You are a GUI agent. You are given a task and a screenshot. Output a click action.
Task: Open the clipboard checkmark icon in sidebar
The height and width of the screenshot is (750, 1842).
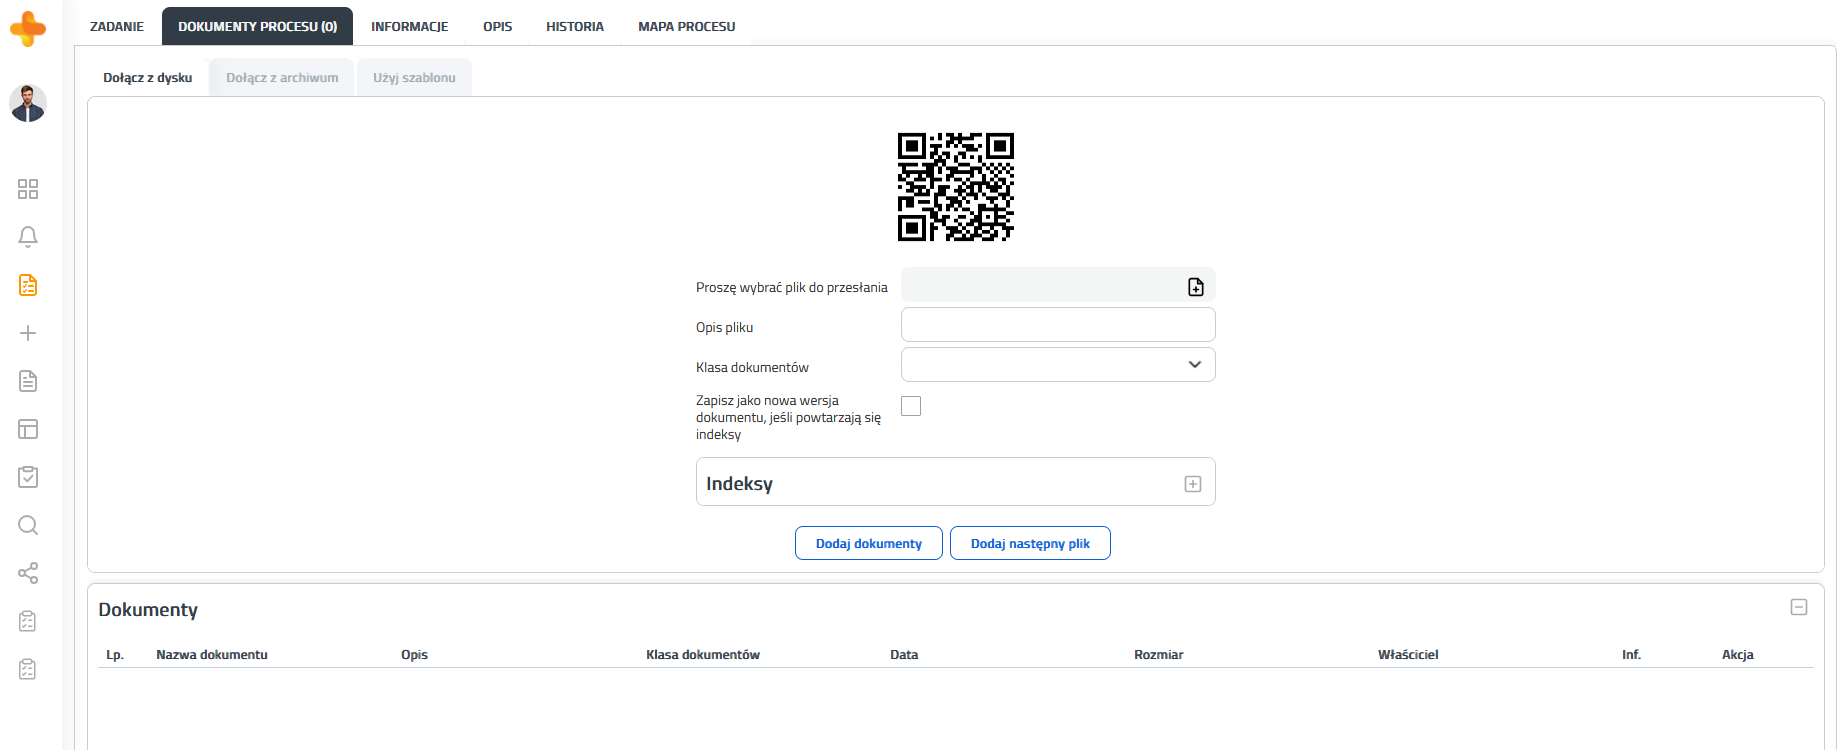[x=28, y=477]
